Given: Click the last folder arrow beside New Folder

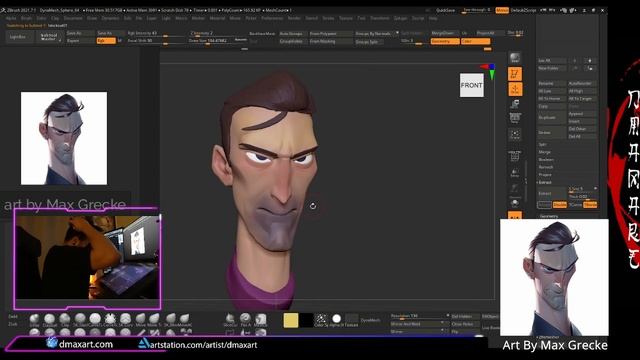Looking at the screenshot, I should pyautogui.click(x=590, y=68).
